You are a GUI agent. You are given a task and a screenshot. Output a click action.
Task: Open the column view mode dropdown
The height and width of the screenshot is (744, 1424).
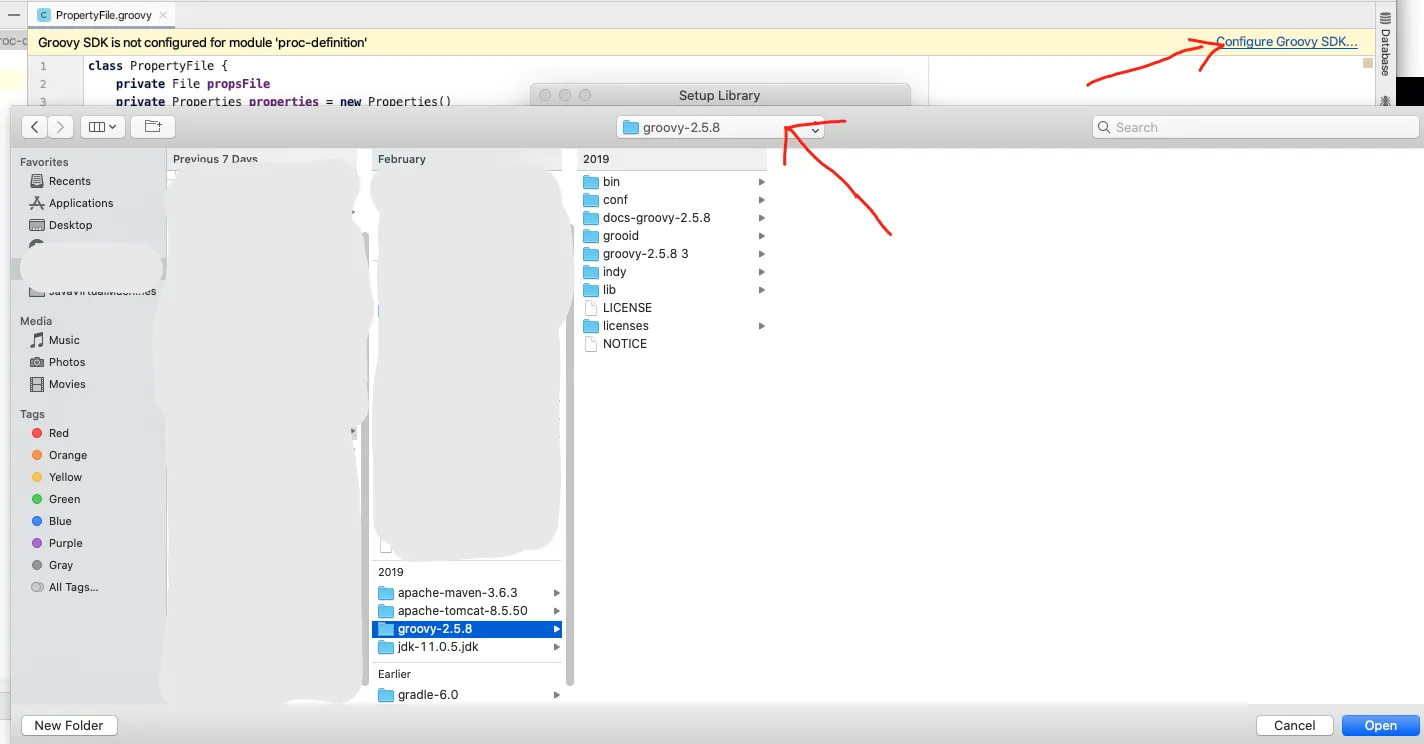pos(102,127)
